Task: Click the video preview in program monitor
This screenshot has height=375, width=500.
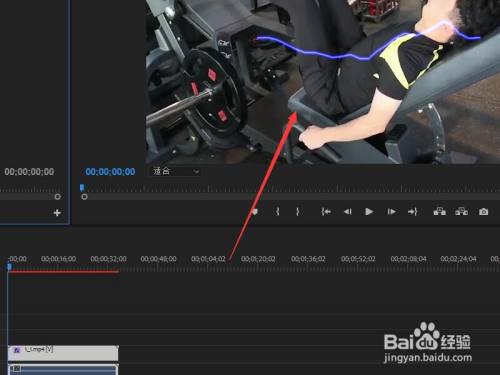Action: (x=323, y=82)
